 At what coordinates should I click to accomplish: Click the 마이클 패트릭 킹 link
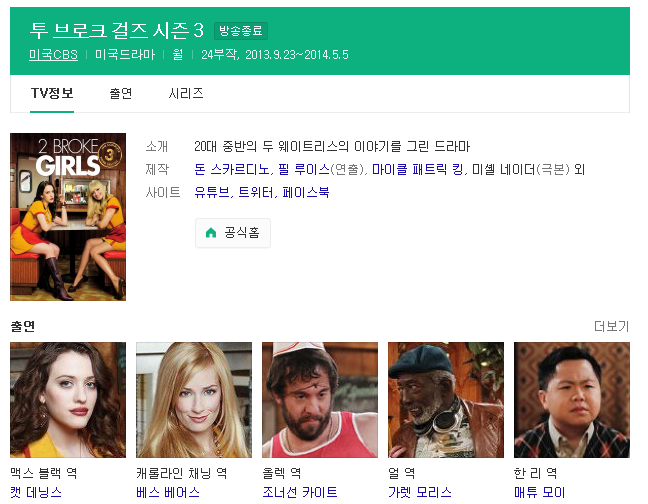tap(417, 169)
